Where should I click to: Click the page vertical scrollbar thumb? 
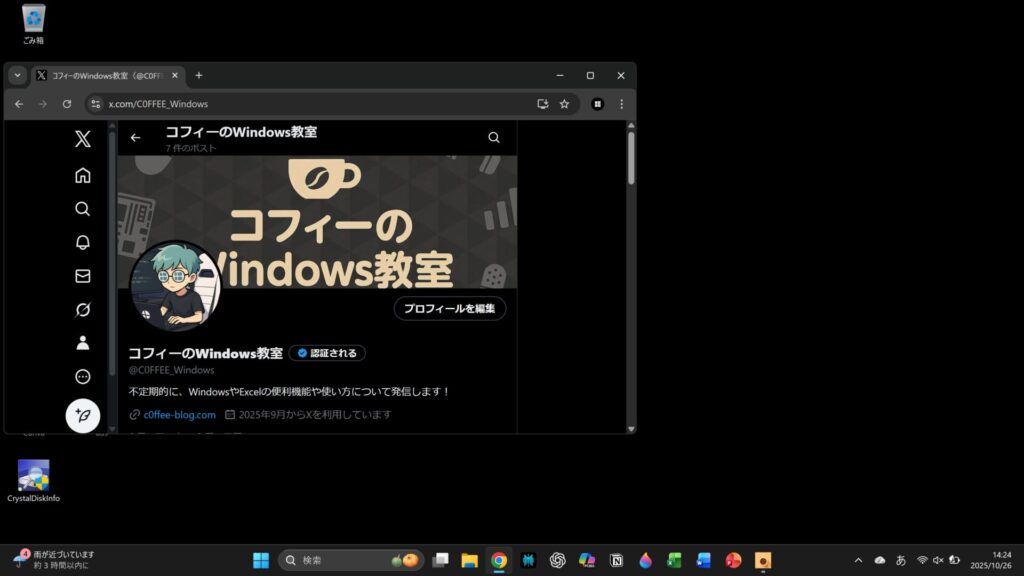(x=631, y=157)
